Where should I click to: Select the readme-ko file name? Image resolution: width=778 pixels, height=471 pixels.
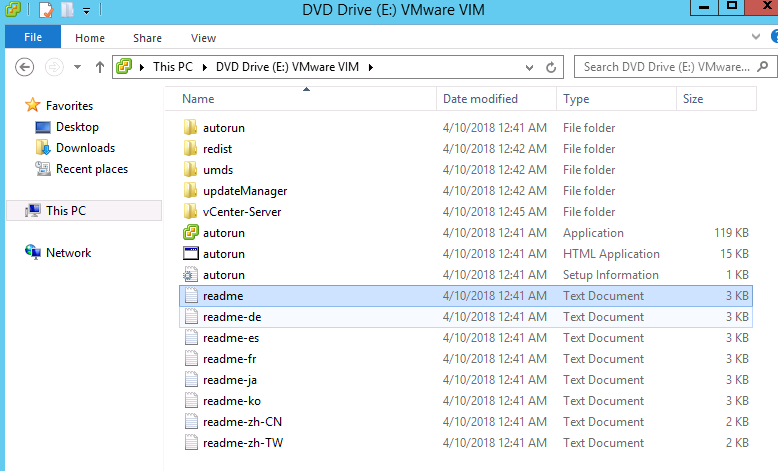click(232, 401)
